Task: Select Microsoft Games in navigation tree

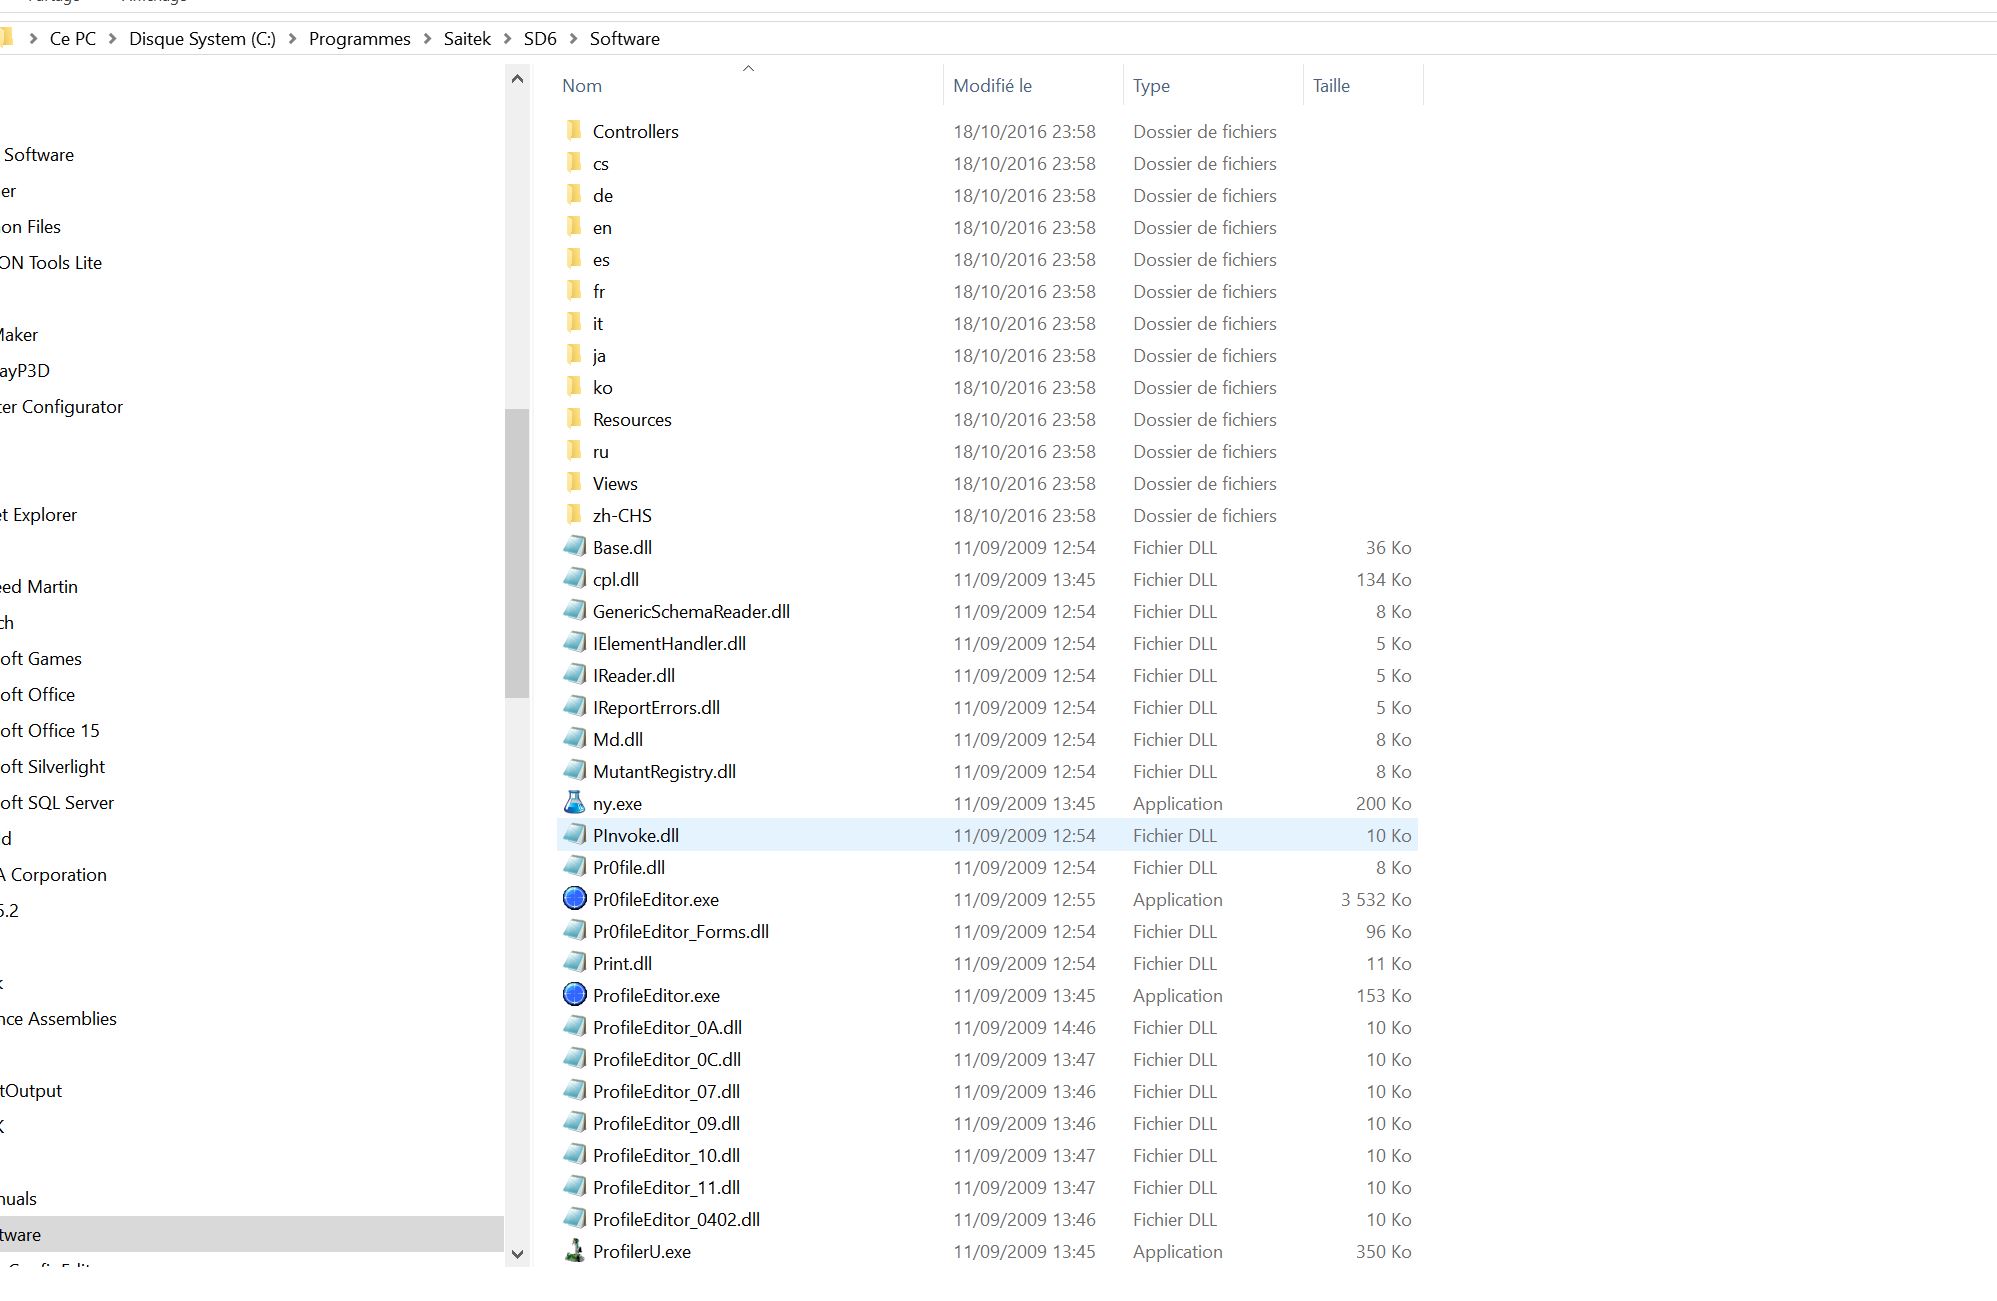Action: 41,659
